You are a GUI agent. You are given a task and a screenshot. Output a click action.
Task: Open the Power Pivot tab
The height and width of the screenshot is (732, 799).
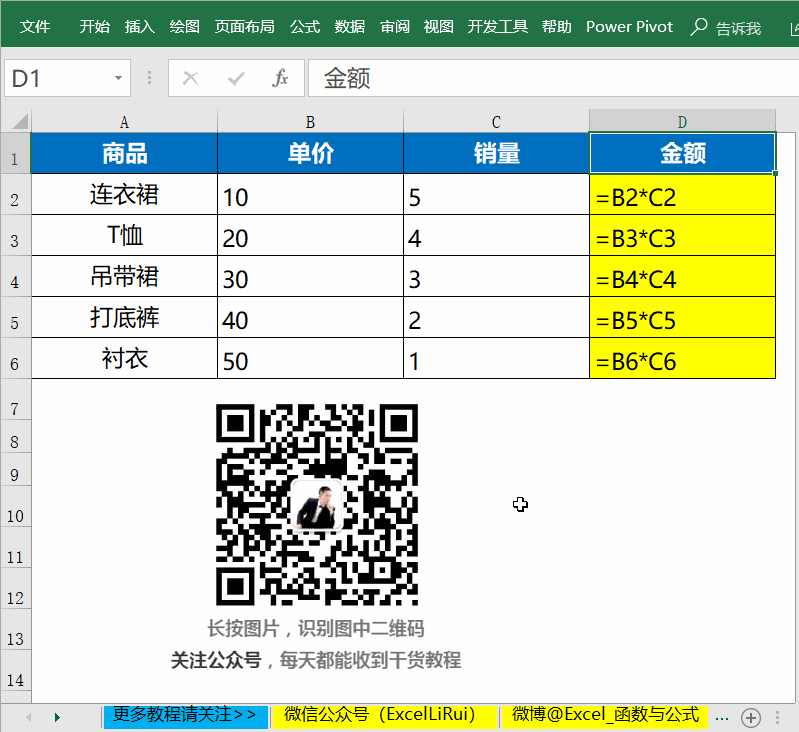(x=629, y=26)
